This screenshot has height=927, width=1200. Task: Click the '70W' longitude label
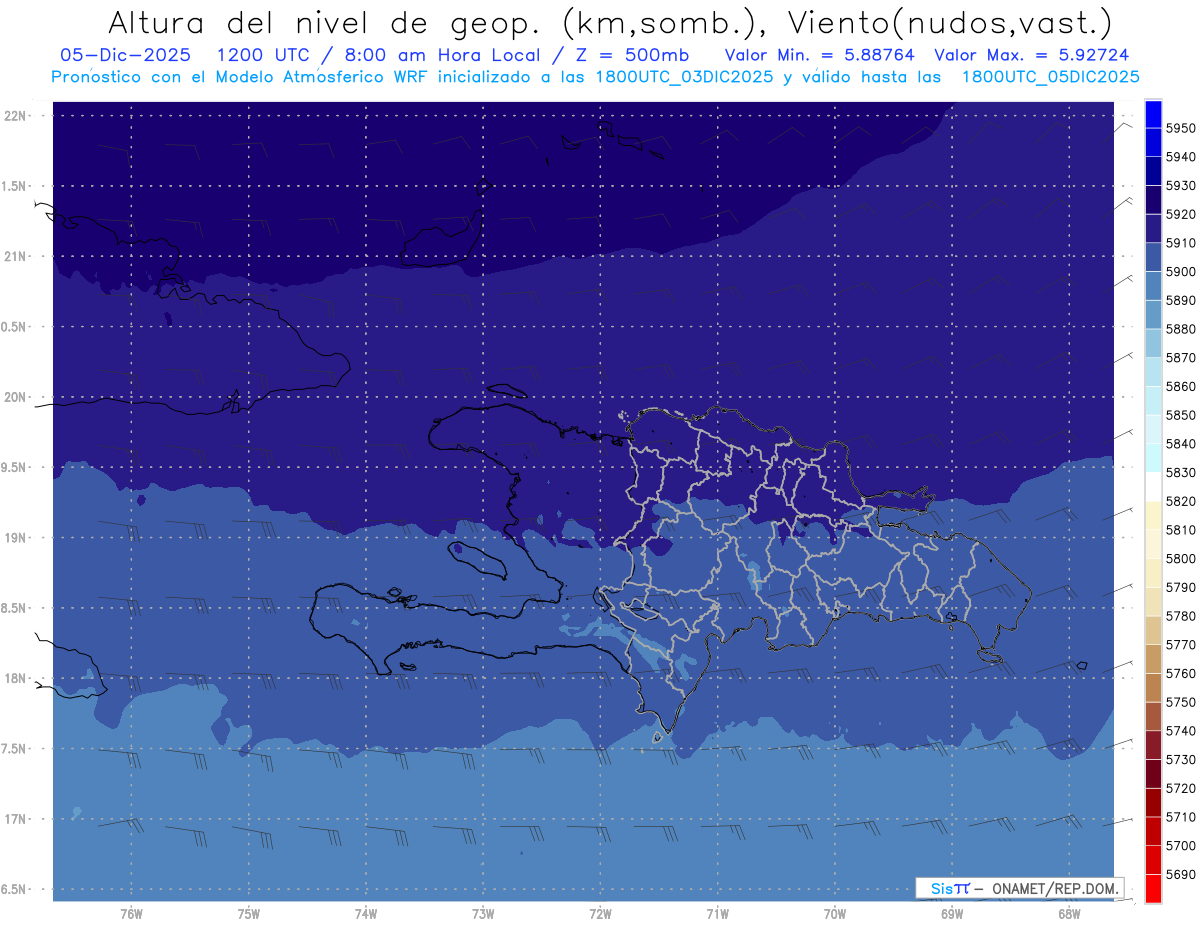[835, 914]
